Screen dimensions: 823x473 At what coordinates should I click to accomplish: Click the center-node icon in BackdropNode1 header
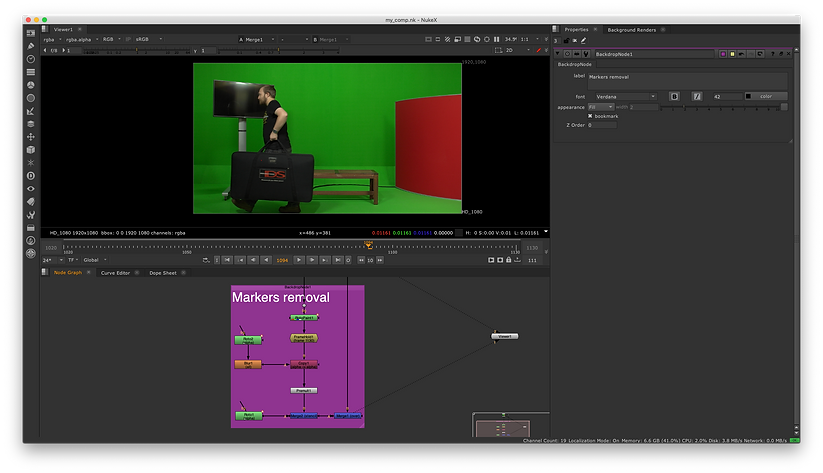(x=567, y=54)
